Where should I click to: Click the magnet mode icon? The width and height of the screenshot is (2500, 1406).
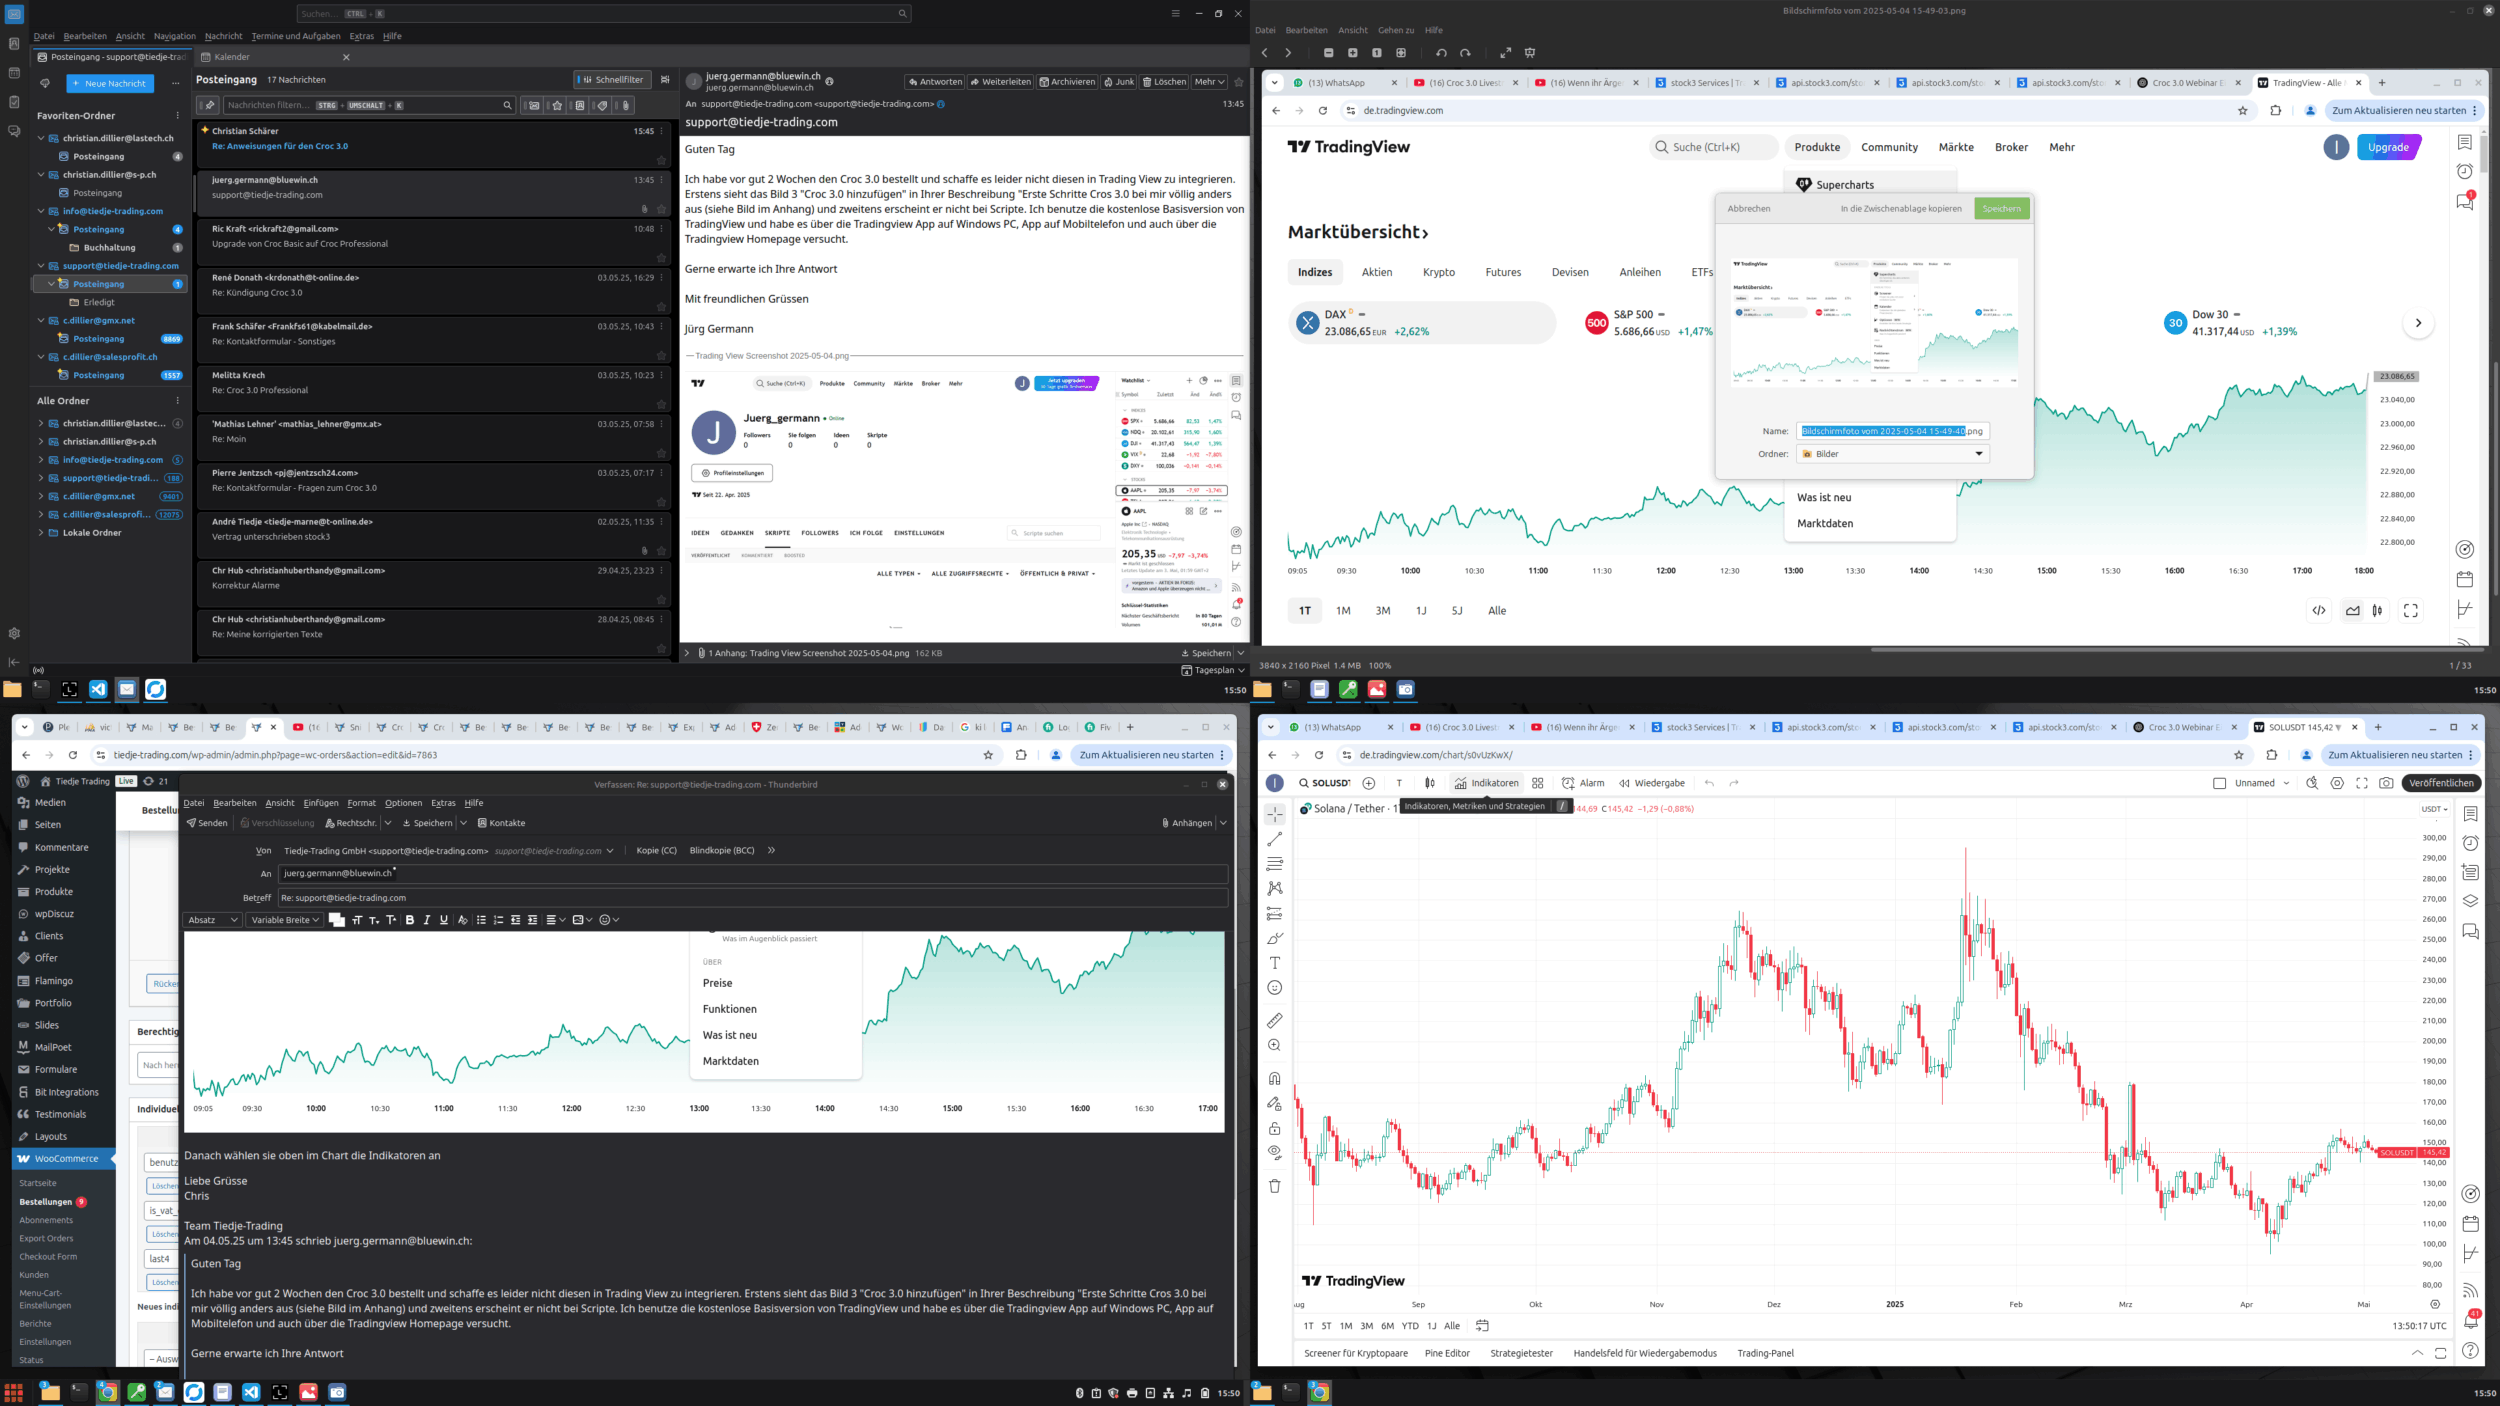tap(1274, 1079)
